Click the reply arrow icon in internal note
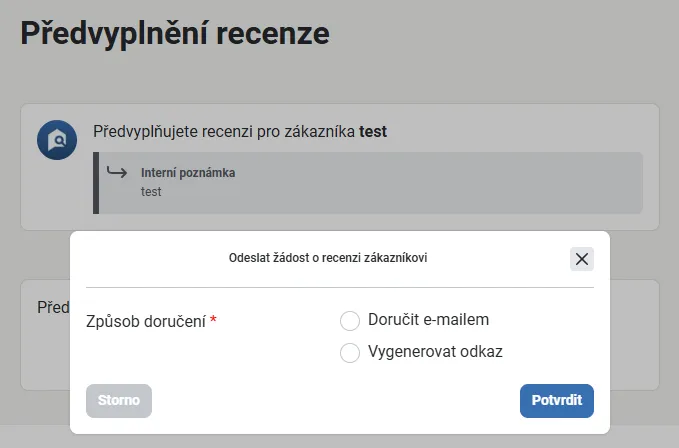The image size is (679, 448). [x=117, y=173]
